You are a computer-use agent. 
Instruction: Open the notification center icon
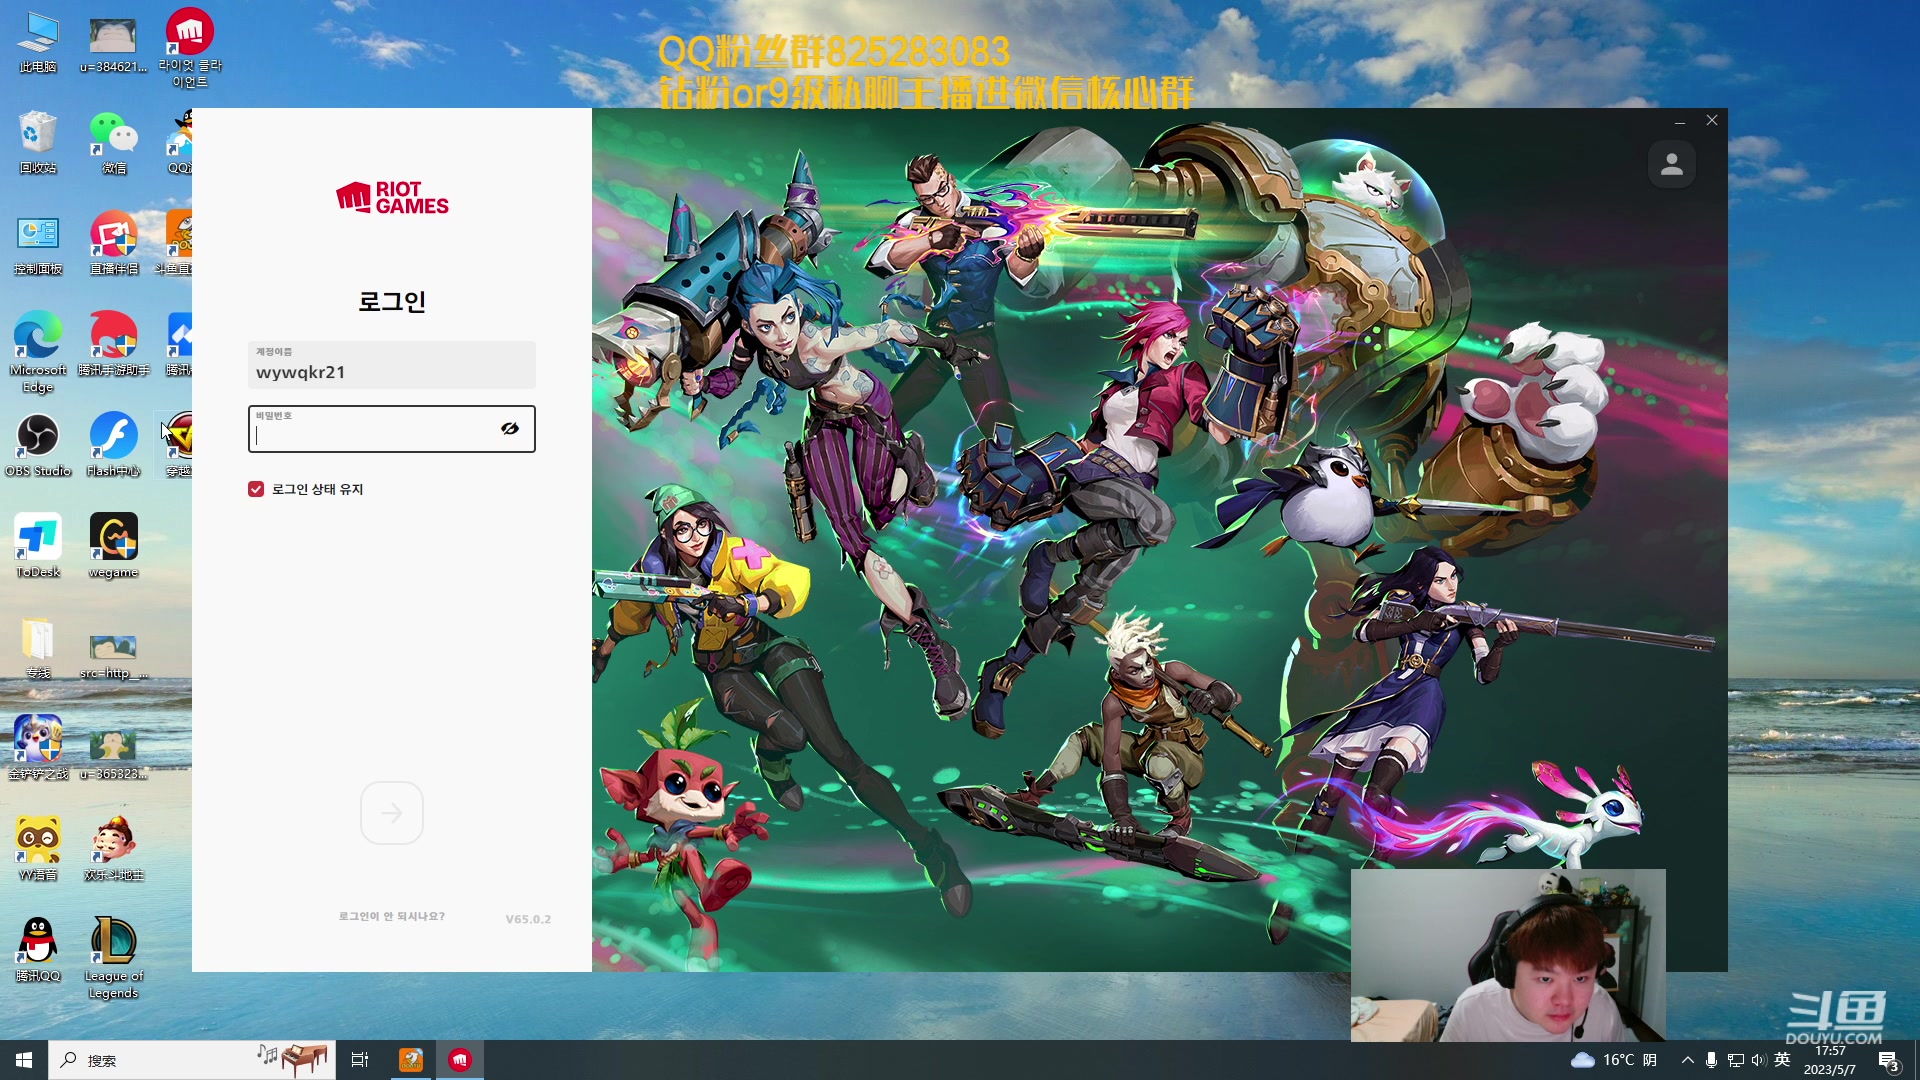pyautogui.click(x=1888, y=1060)
